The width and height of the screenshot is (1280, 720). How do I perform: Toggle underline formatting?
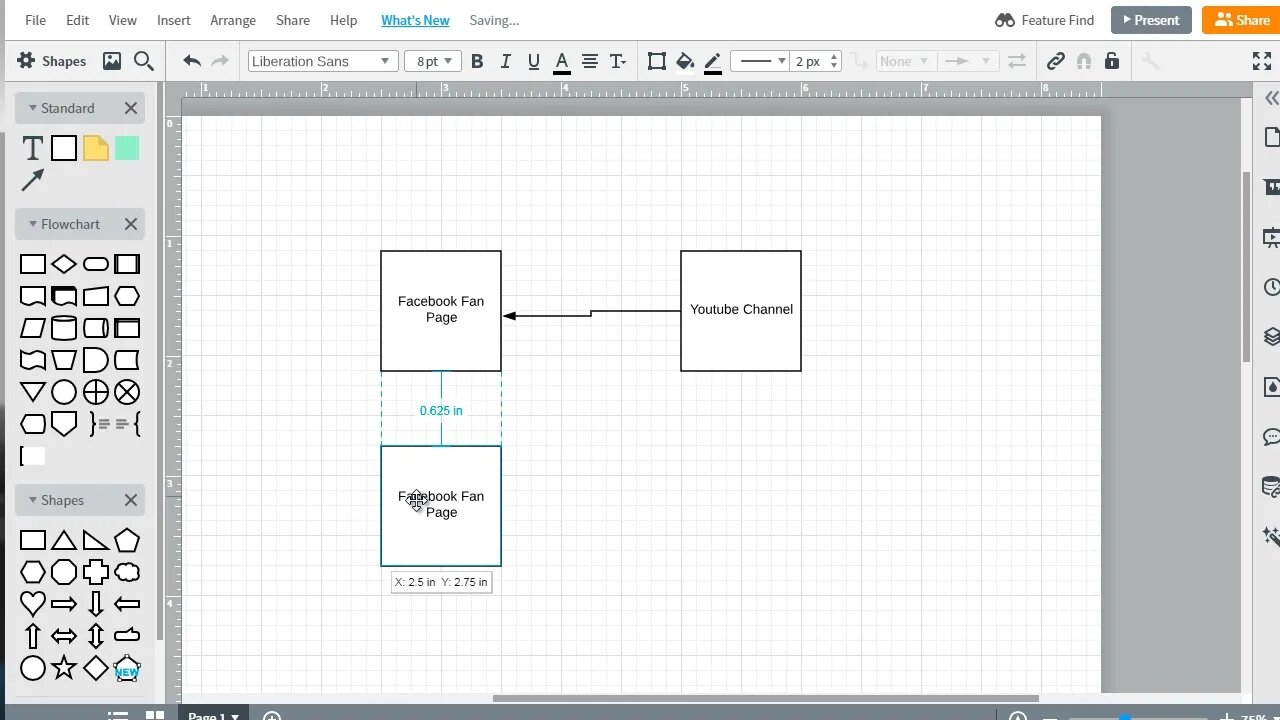(x=533, y=61)
